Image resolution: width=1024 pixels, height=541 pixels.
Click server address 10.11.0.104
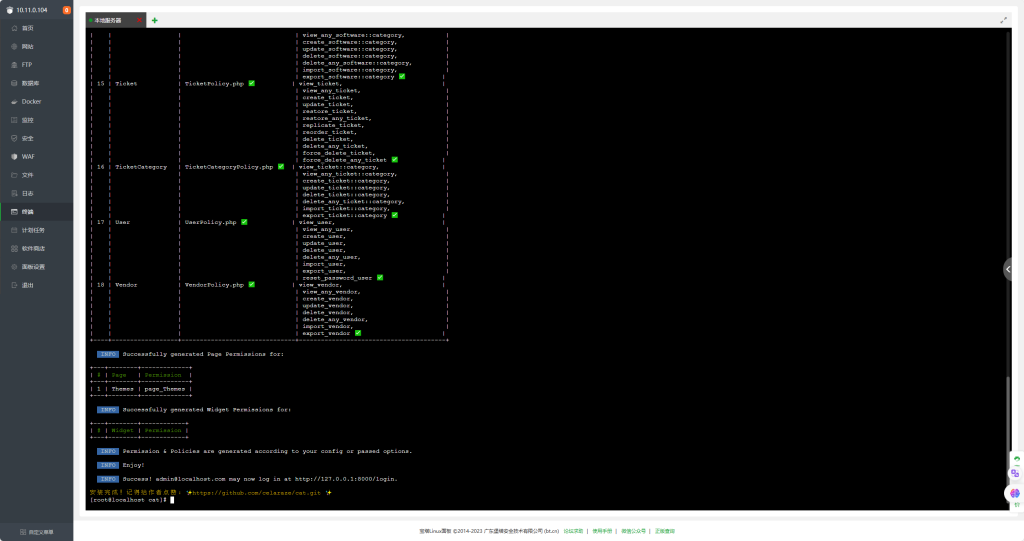(32, 10)
